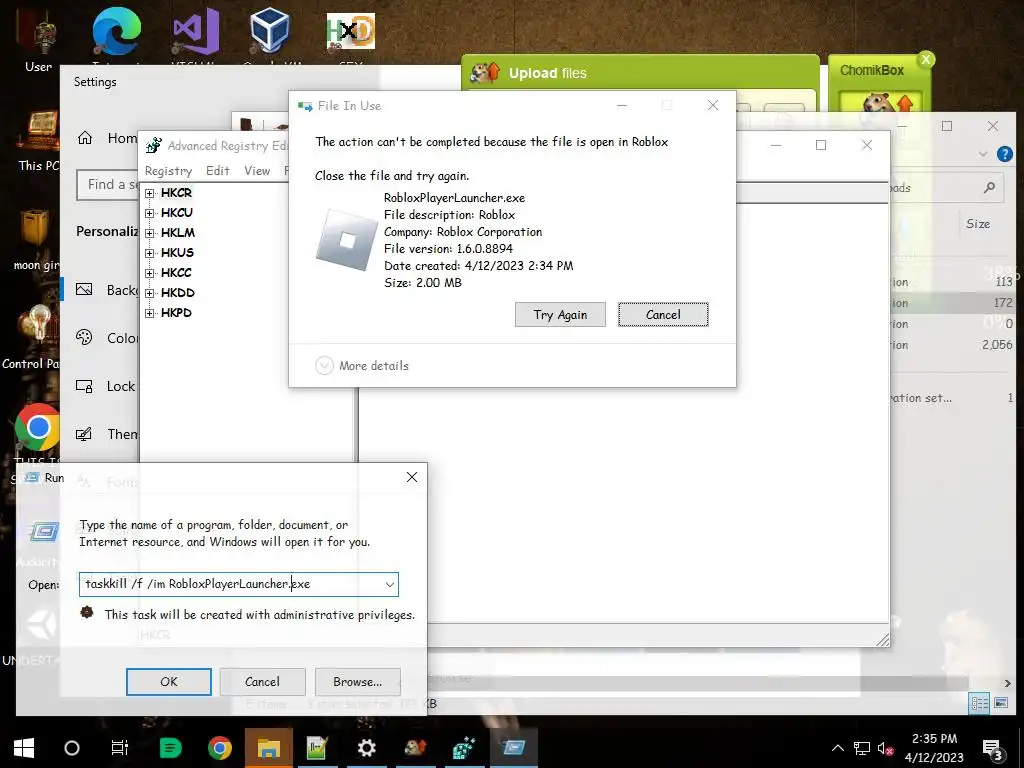Image resolution: width=1024 pixels, height=768 pixels.
Task: Open the notification center with 3 alerts
Action: (x=992, y=749)
